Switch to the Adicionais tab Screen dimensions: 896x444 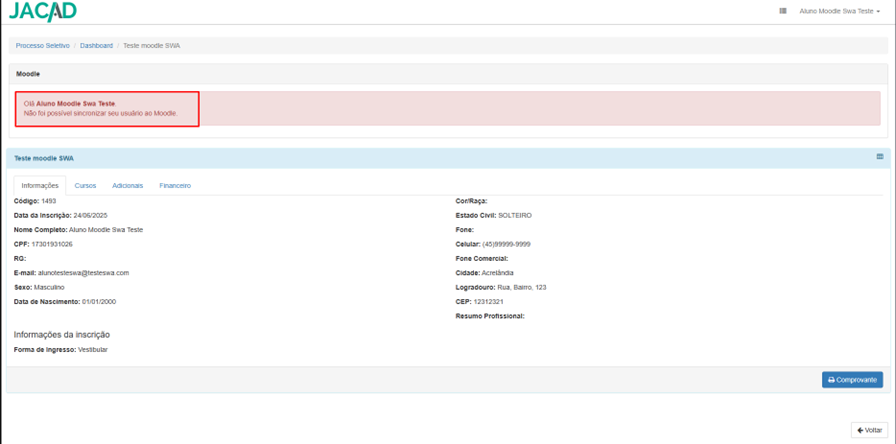(x=127, y=186)
